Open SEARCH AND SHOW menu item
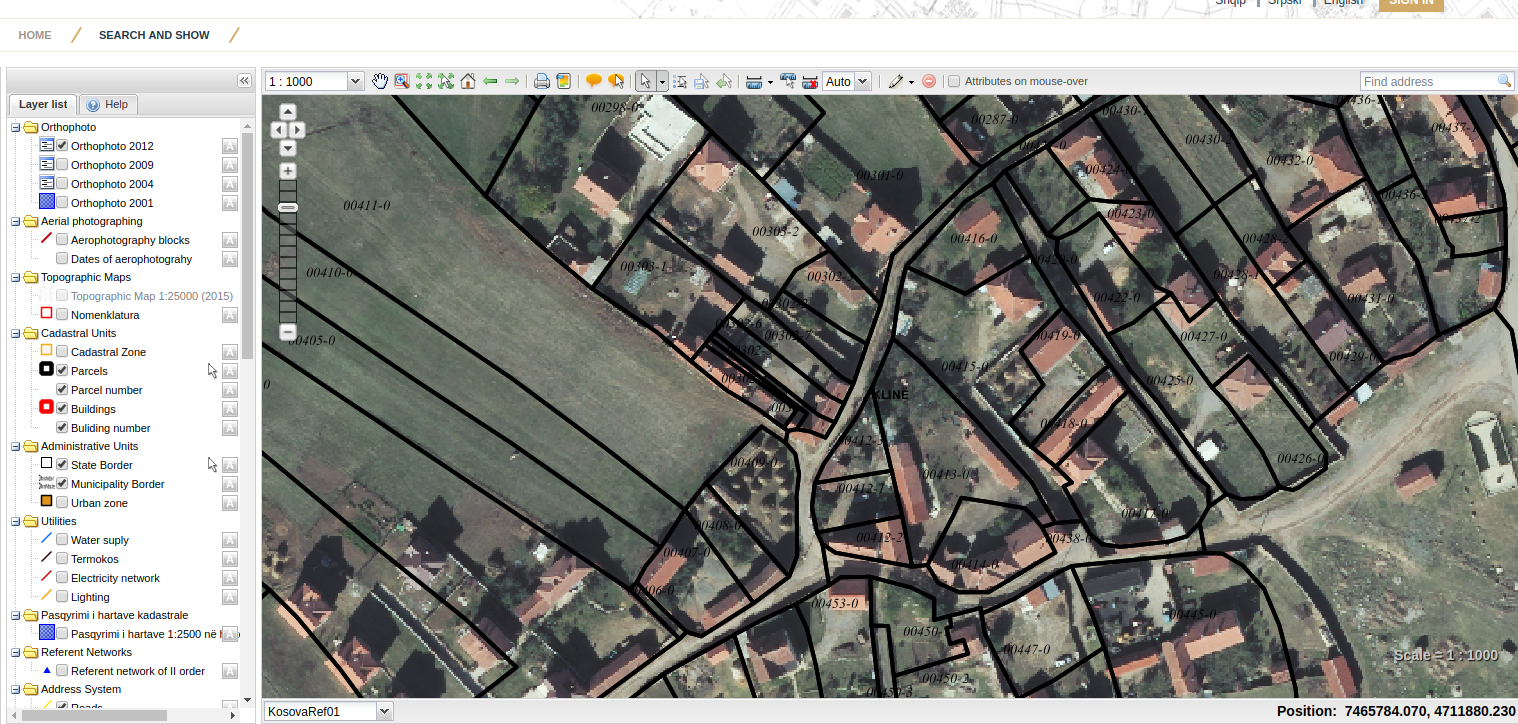 154,35
